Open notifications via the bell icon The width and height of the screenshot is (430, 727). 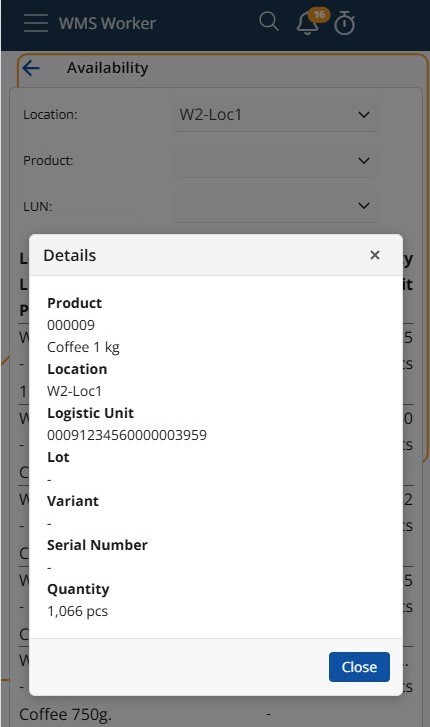(308, 24)
